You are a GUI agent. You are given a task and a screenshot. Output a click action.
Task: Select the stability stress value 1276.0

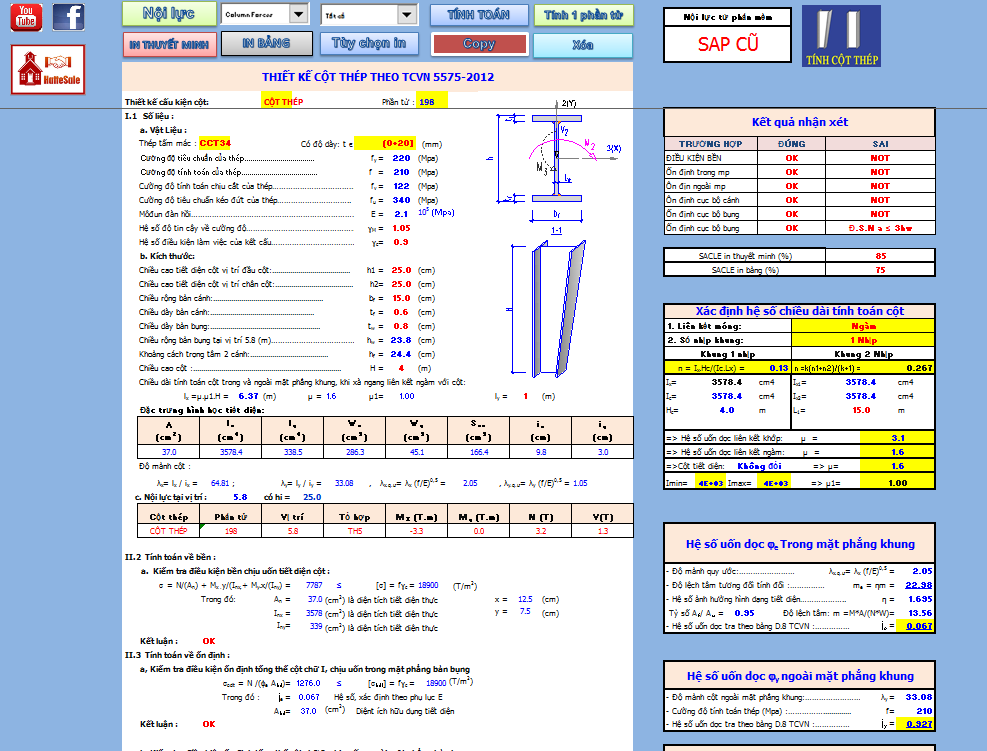(x=308, y=684)
